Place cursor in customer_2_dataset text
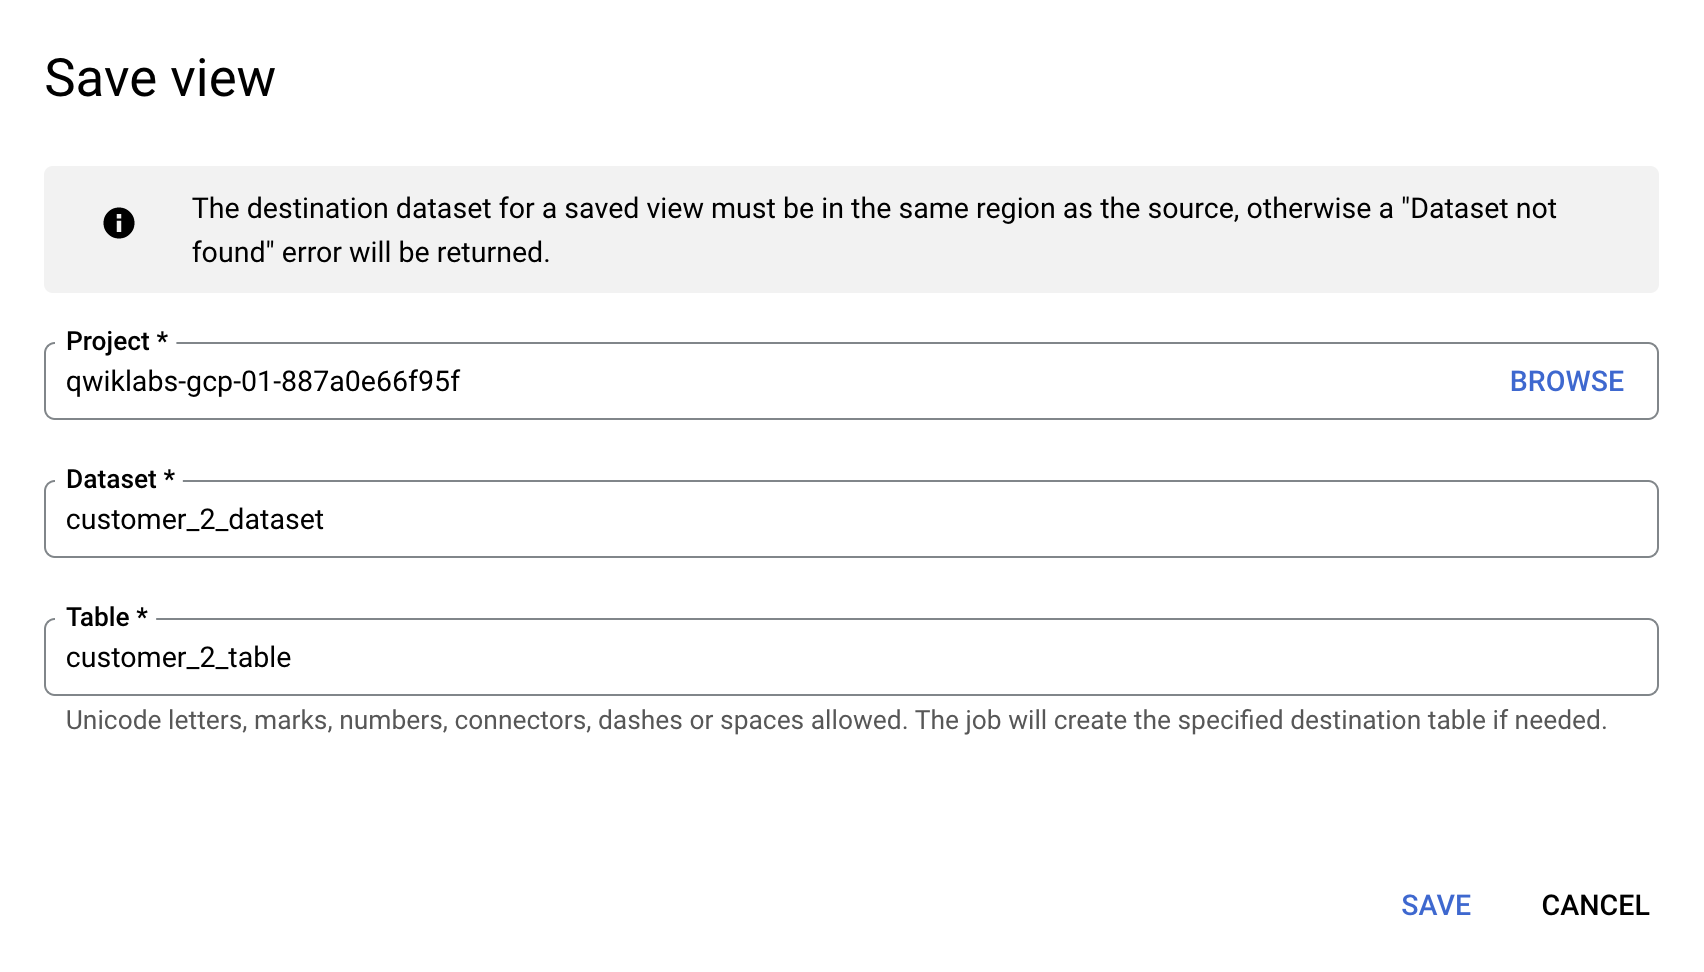The image size is (1704, 972). tap(195, 519)
